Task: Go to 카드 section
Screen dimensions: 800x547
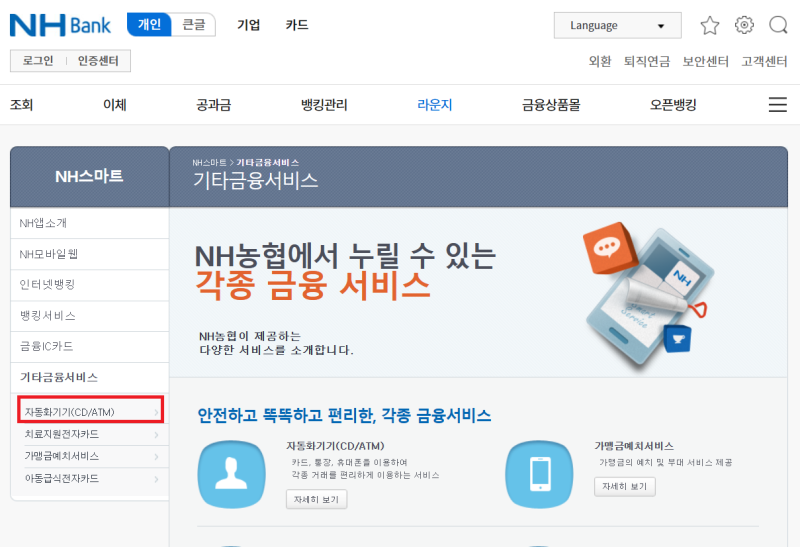Action: 297,25
